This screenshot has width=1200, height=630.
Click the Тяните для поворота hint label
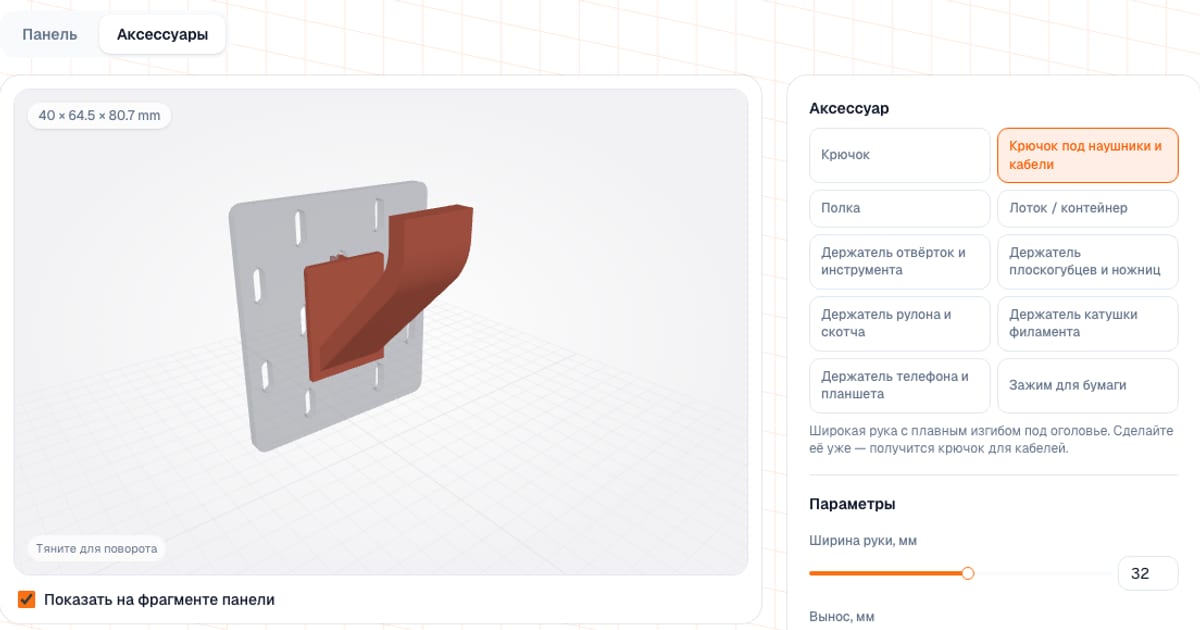pyautogui.click(x=97, y=549)
